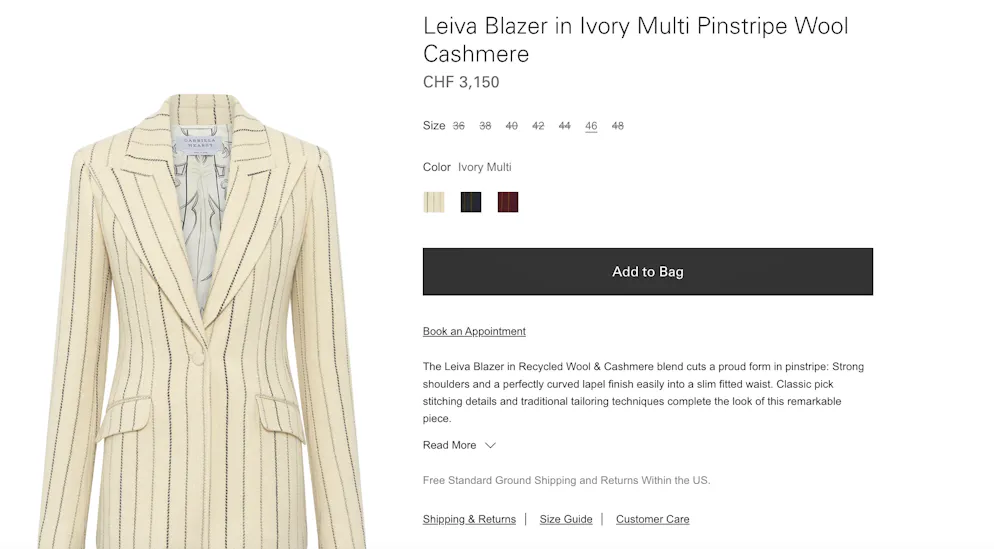This screenshot has width=994, height=549.
Task: Click the blazer product image
Action: [202, 321]
